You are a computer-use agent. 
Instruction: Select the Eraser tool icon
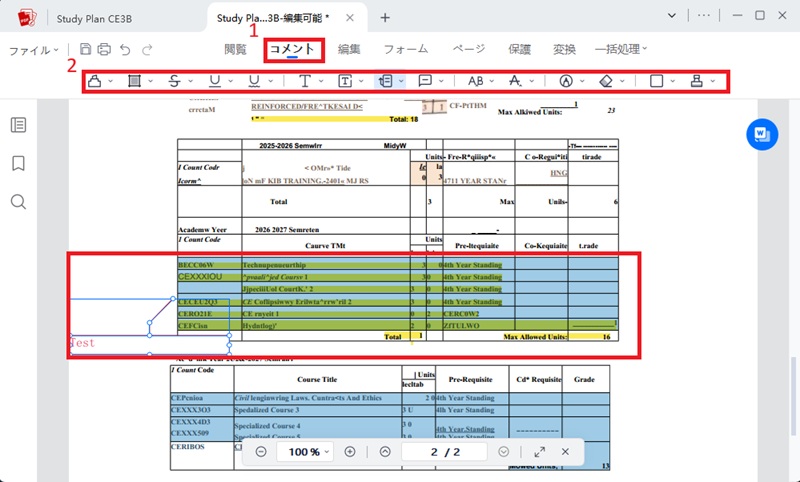tap(606, 81)
